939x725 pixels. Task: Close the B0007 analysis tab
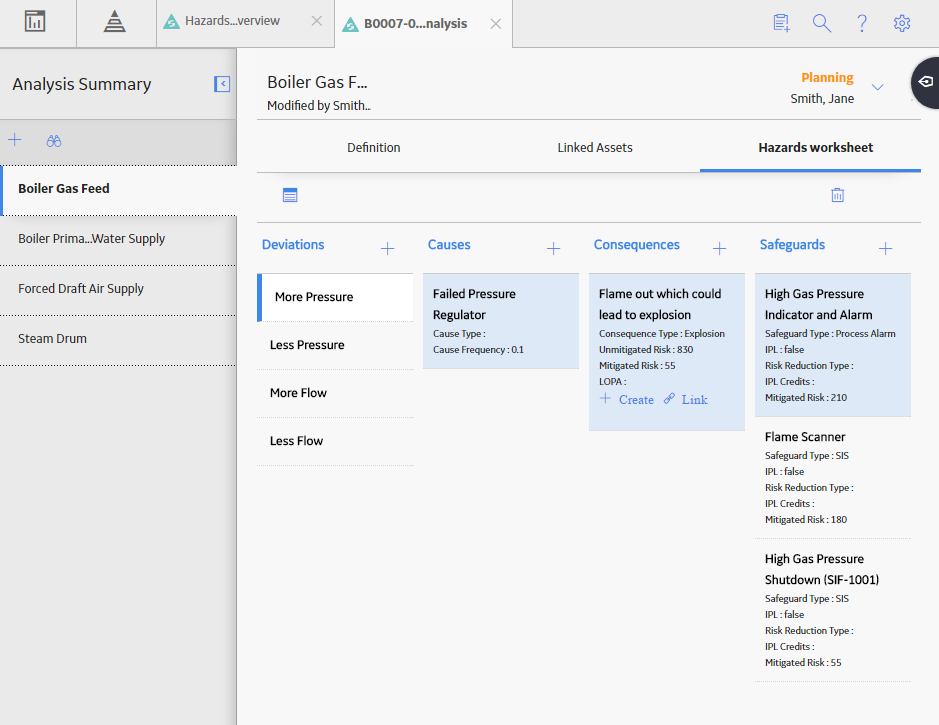point(496,24)
